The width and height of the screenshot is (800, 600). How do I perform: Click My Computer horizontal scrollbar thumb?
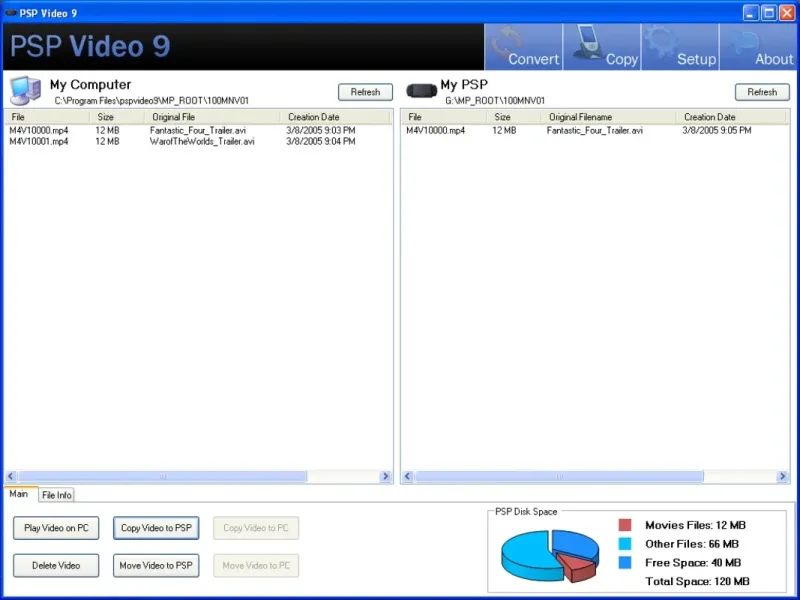coord(162,477)
